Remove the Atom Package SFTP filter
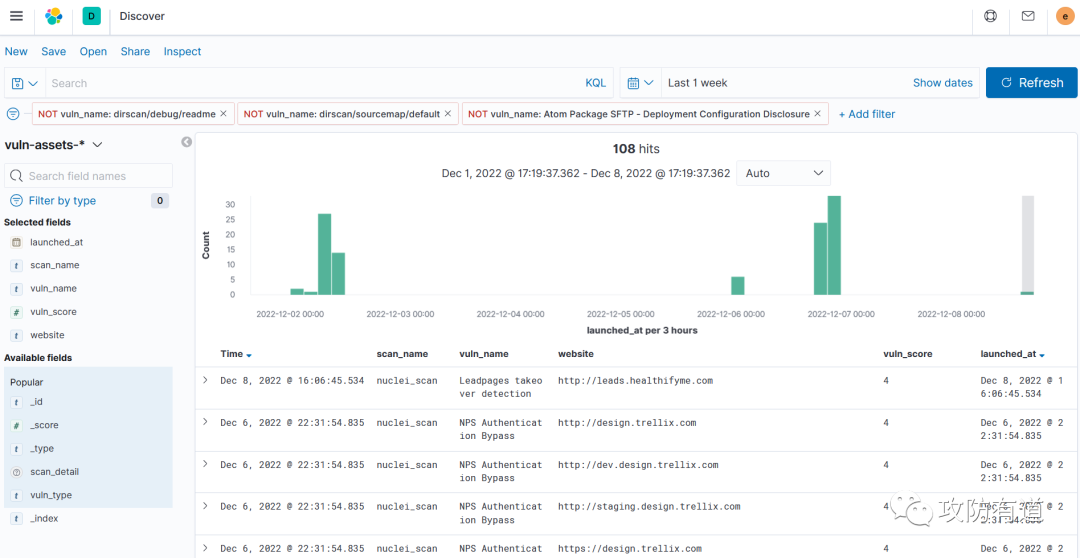The height and width of the screenshot is (558, 1080). 818,114
